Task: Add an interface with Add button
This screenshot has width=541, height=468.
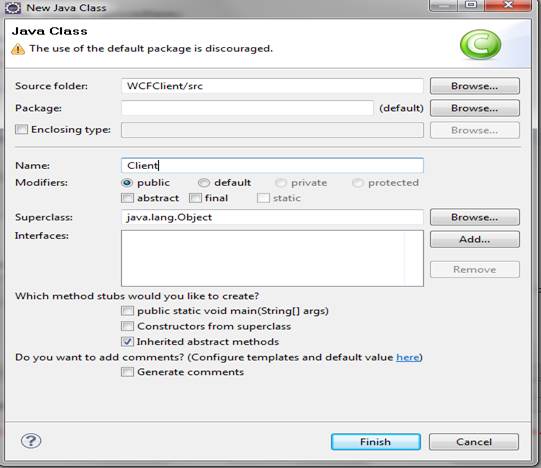Action: (474, 239)
